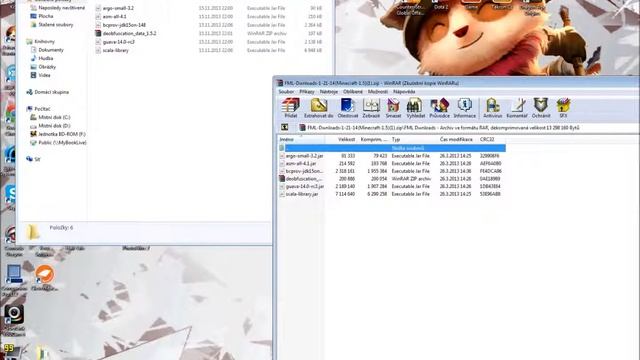Open the Soubor menu in WinRAR

[x=286, y=92]
